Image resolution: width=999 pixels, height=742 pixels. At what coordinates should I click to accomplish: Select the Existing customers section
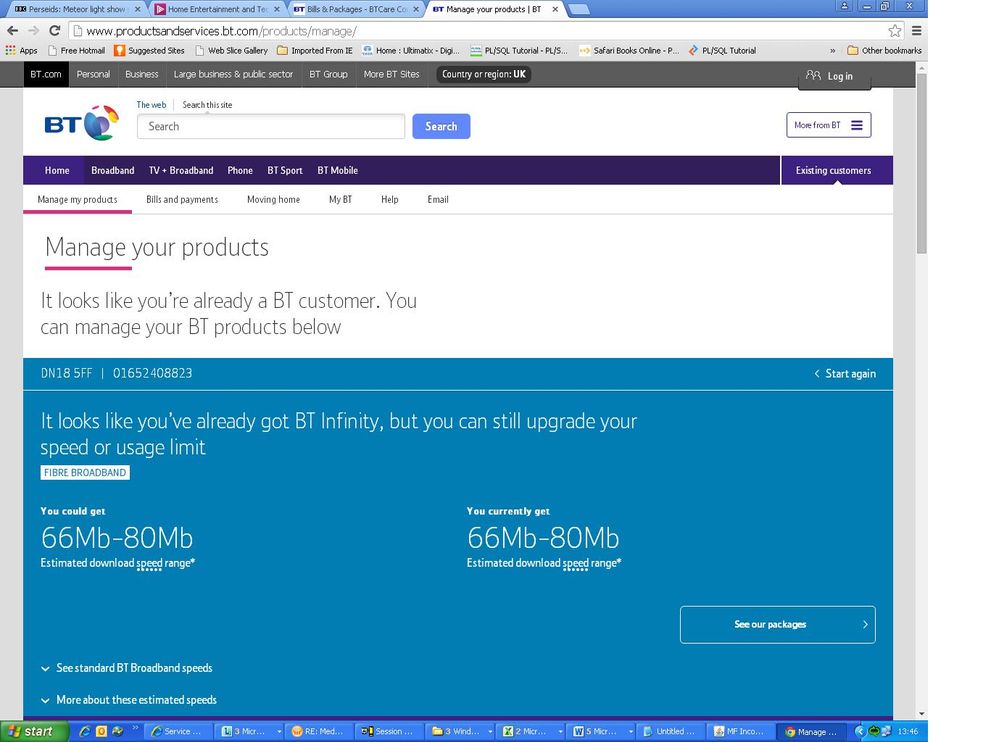[837, 170]
